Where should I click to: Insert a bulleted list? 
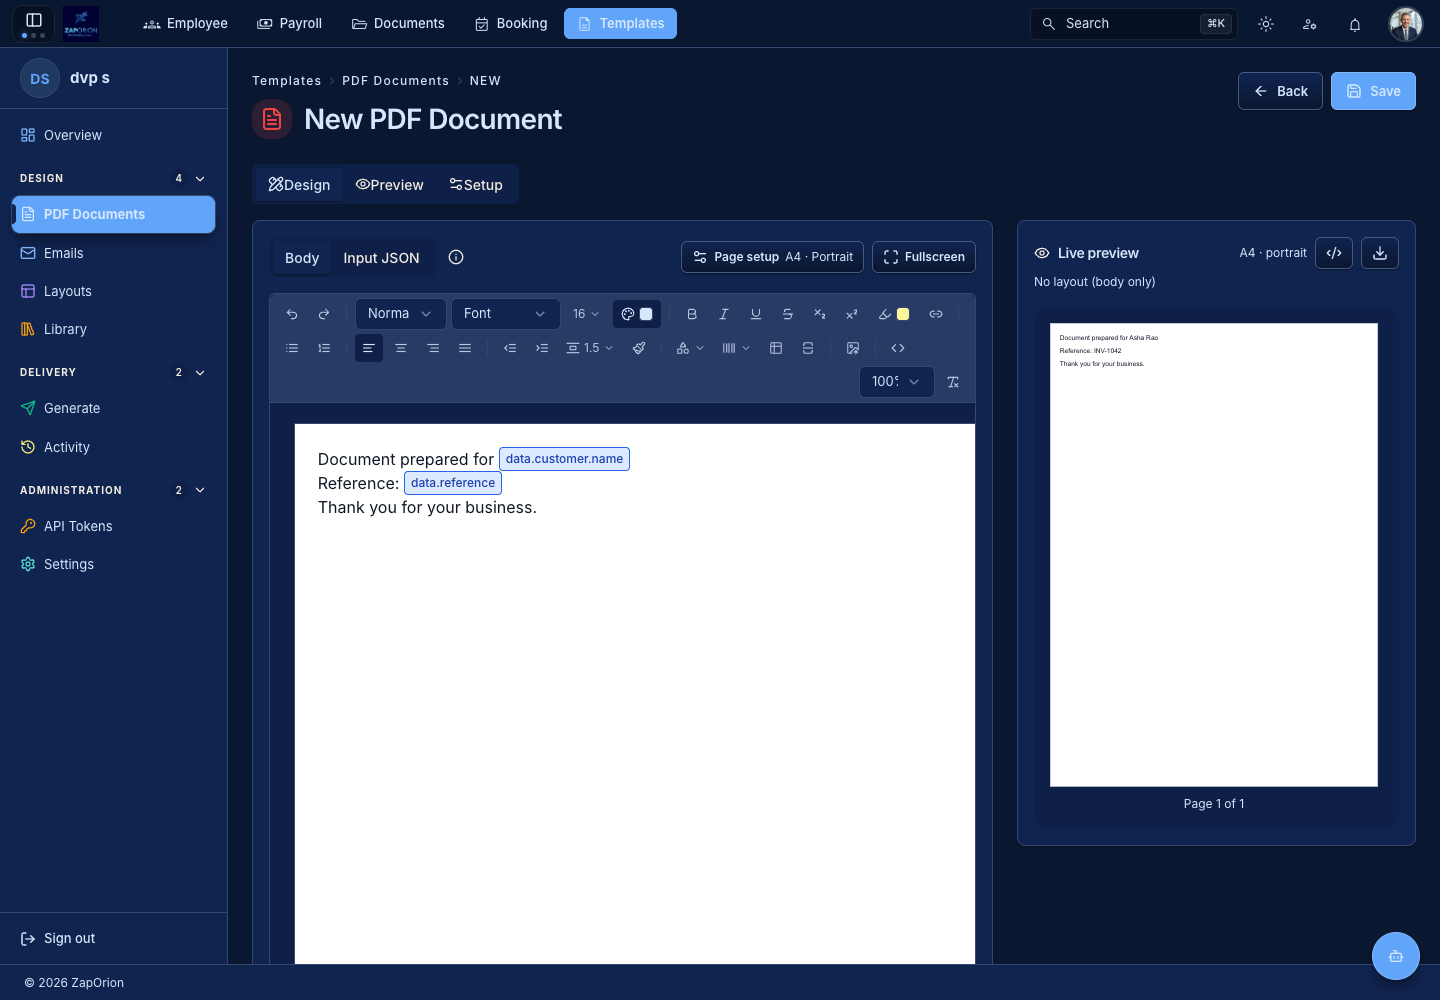point(292,348)
